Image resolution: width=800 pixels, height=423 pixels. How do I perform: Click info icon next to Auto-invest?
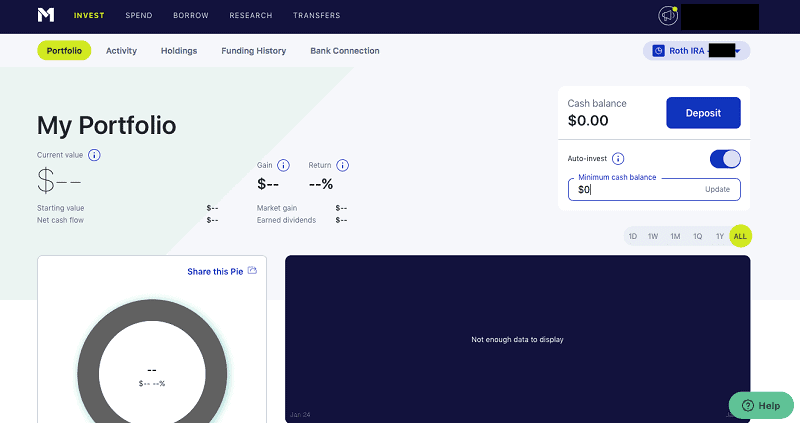pos(618,158)
